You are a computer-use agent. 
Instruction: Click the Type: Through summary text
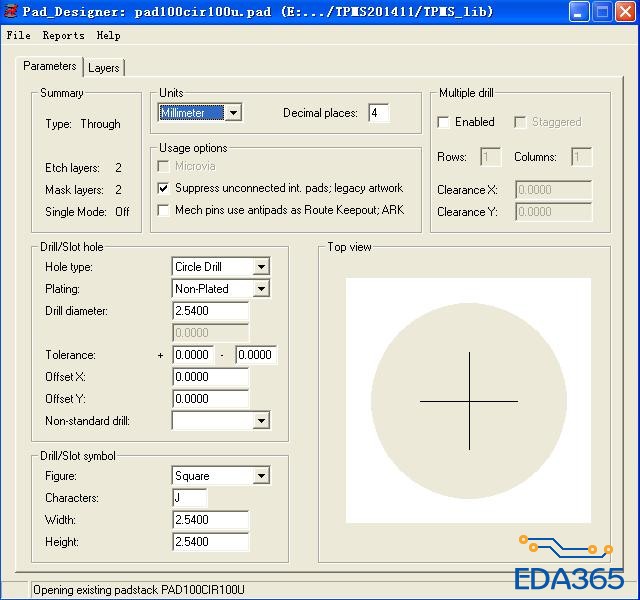coord(83,124)
